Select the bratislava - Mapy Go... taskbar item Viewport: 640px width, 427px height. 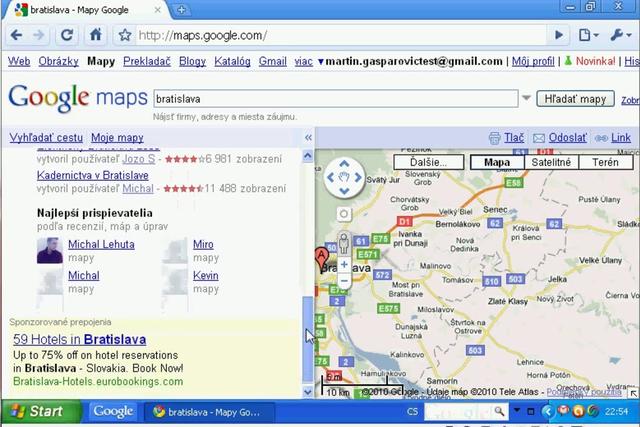[209, 412]
